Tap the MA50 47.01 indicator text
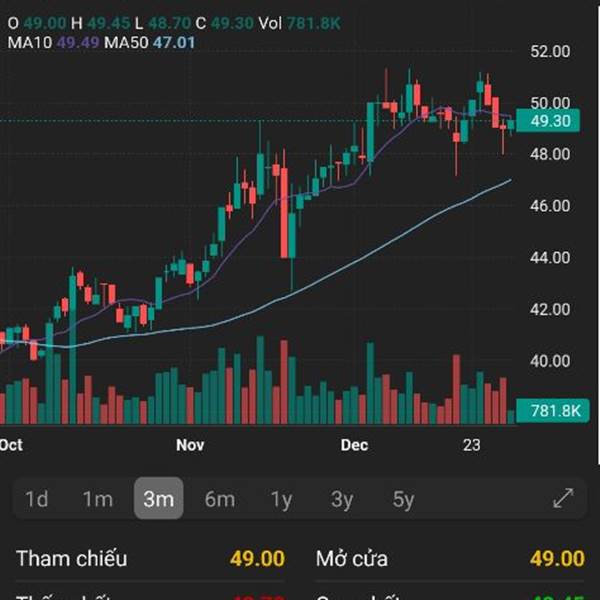600x600 pixels. (150, 42)
